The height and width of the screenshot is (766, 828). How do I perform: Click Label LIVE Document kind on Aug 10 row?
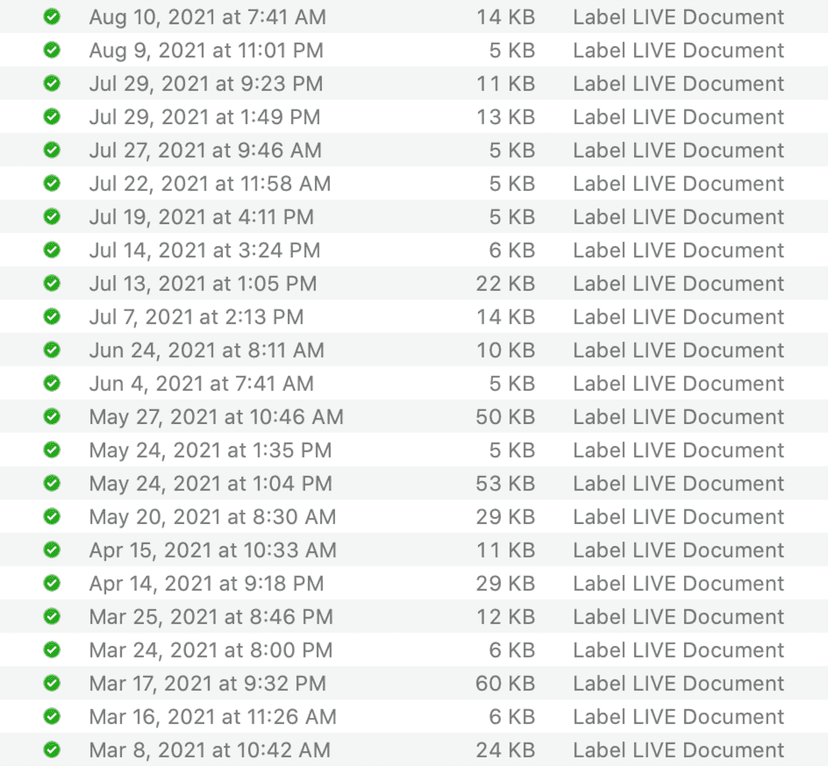(x=679, y=17)
